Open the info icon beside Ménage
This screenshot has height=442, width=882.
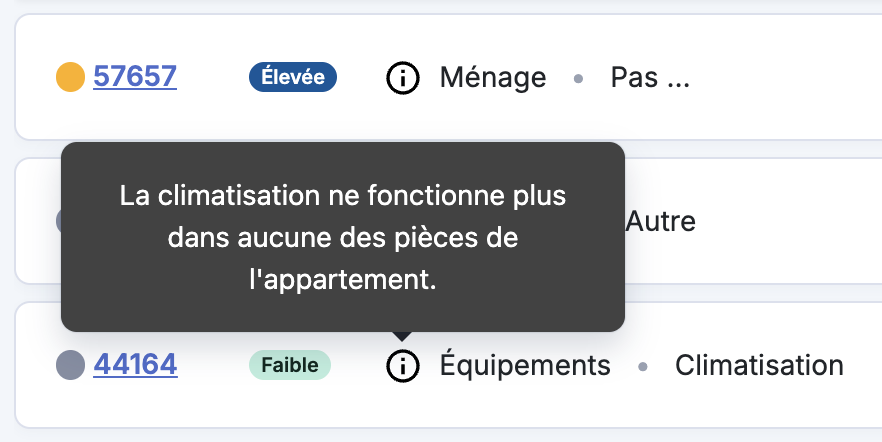tap(403, 78)
